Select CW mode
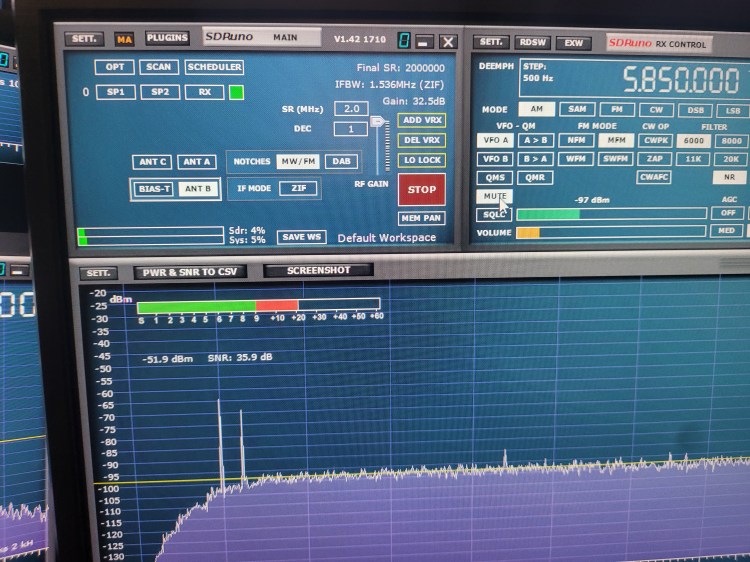The width and height of the screenshot is (750, 562). 656,110
